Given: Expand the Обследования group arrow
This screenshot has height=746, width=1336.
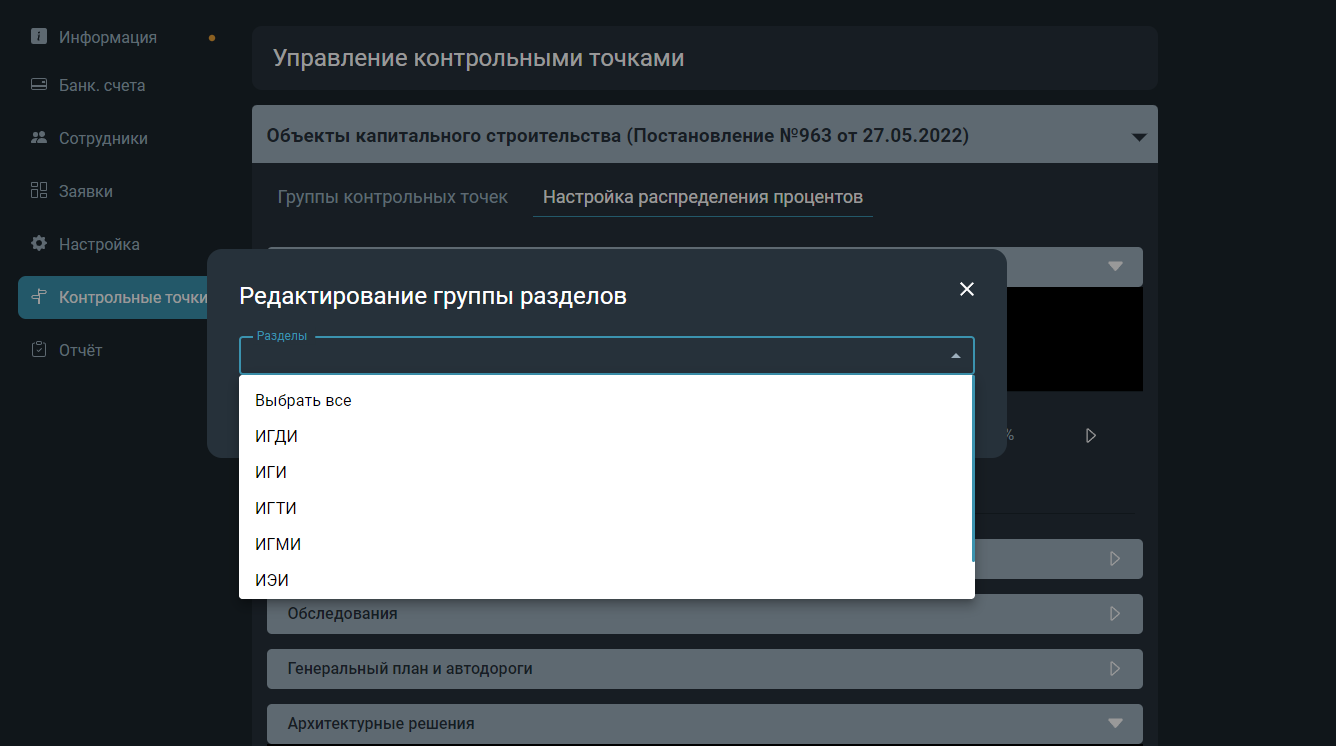Looking at the screenshot, I should pyautogui.click(x=1115, y=614).
